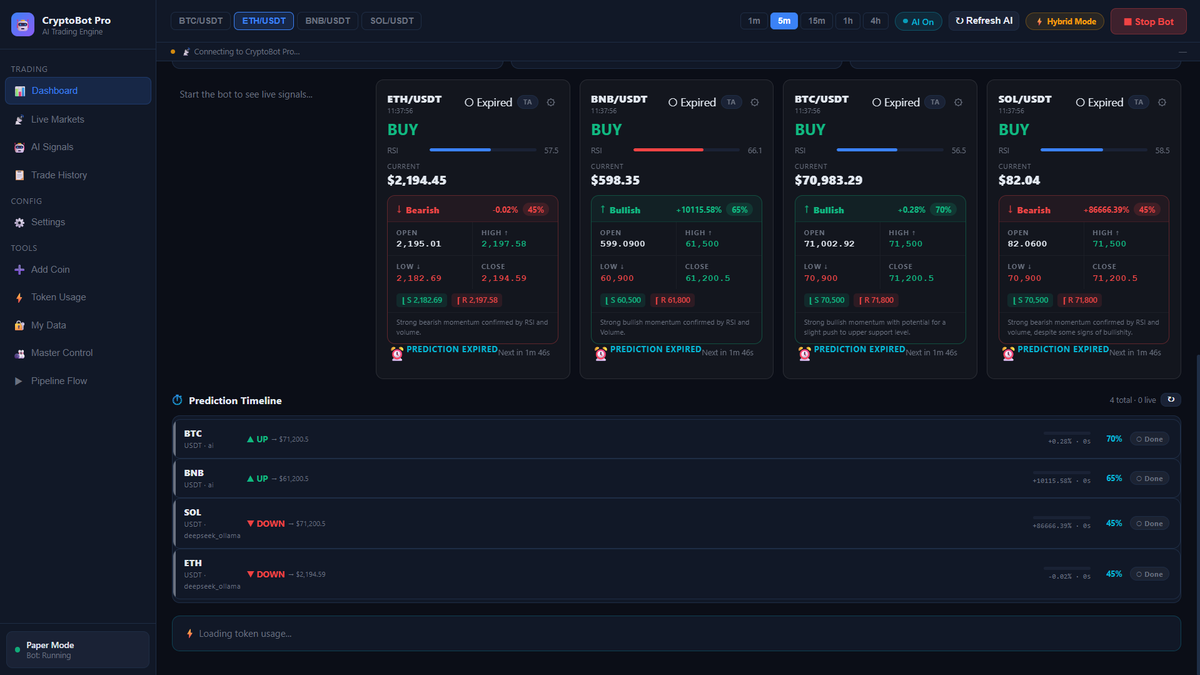This screenshot has width=1200, height=675.
Task: Click the Done badge on BTC row
Action: (1149, 439)
